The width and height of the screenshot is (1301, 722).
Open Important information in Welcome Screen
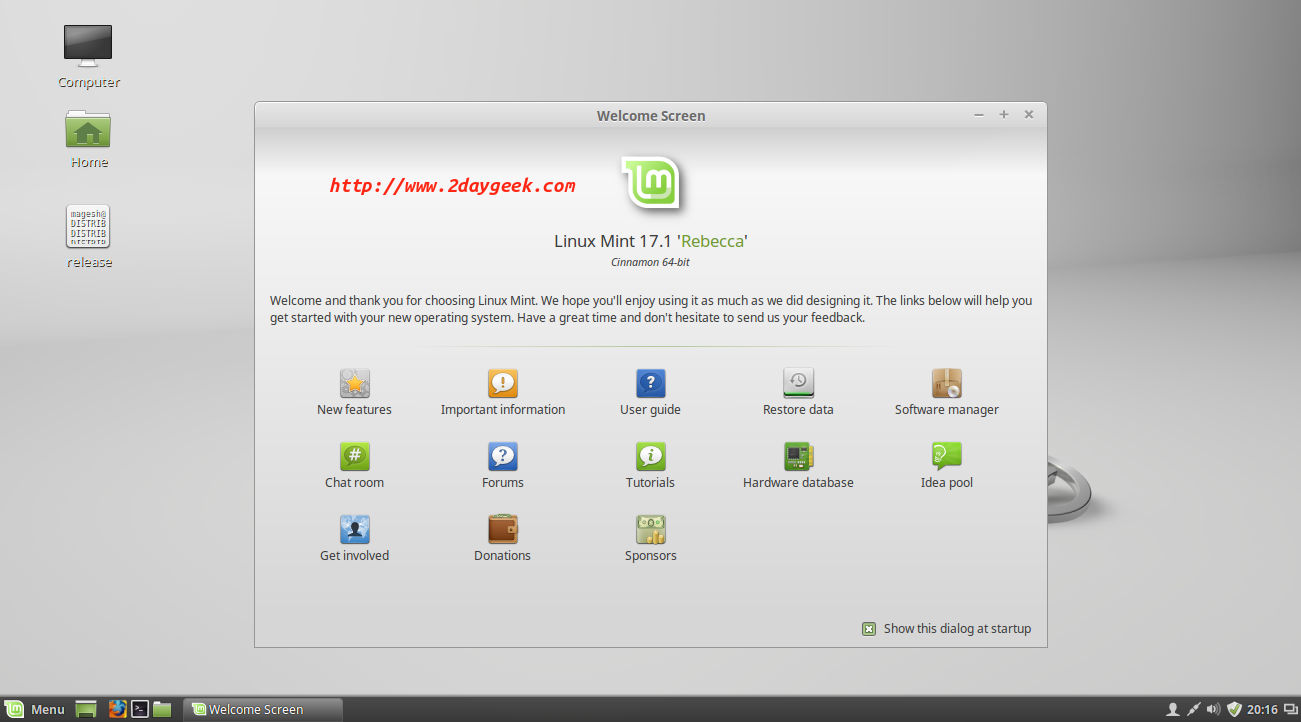coord(503,392)
